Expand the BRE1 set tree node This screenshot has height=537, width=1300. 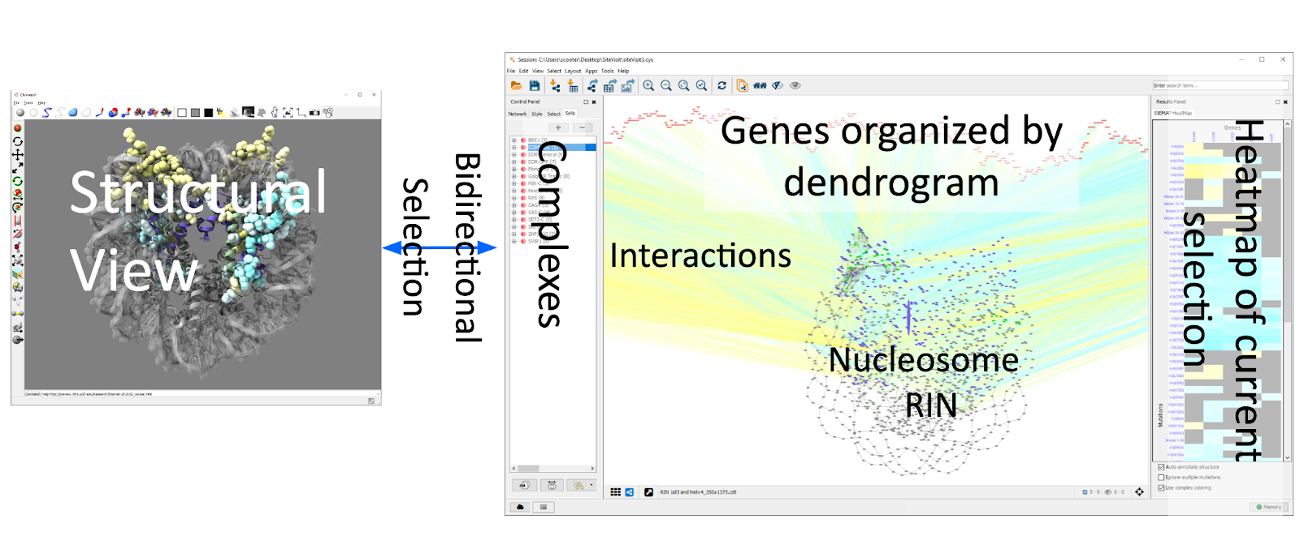[514, 140]
